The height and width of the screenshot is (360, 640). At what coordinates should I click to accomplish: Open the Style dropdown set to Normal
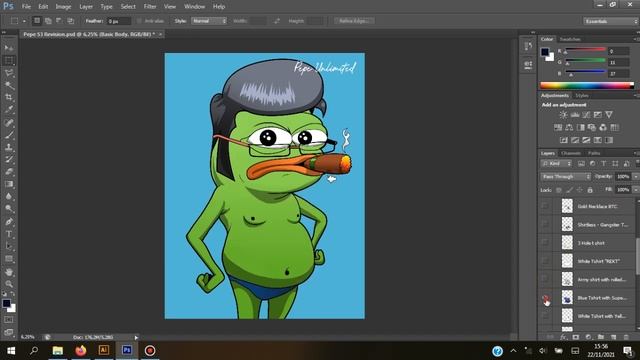209,21
